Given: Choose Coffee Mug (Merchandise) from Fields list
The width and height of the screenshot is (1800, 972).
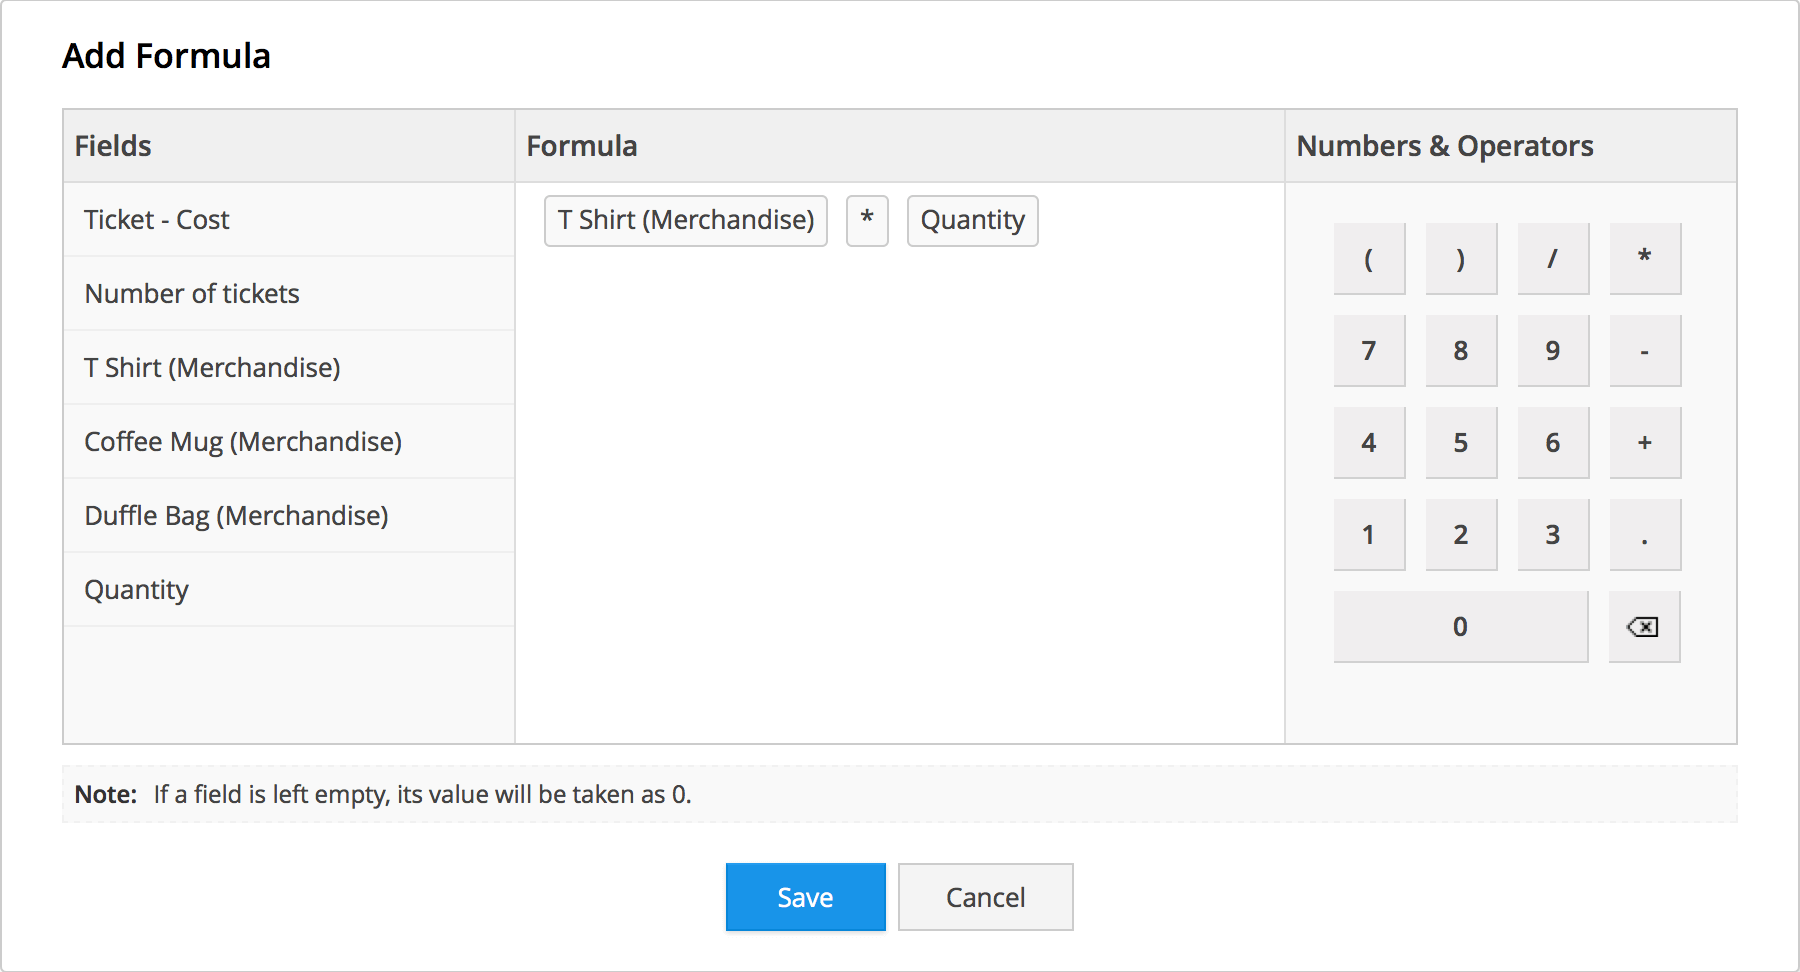Looking at the screenshot, I should [243, 442].
